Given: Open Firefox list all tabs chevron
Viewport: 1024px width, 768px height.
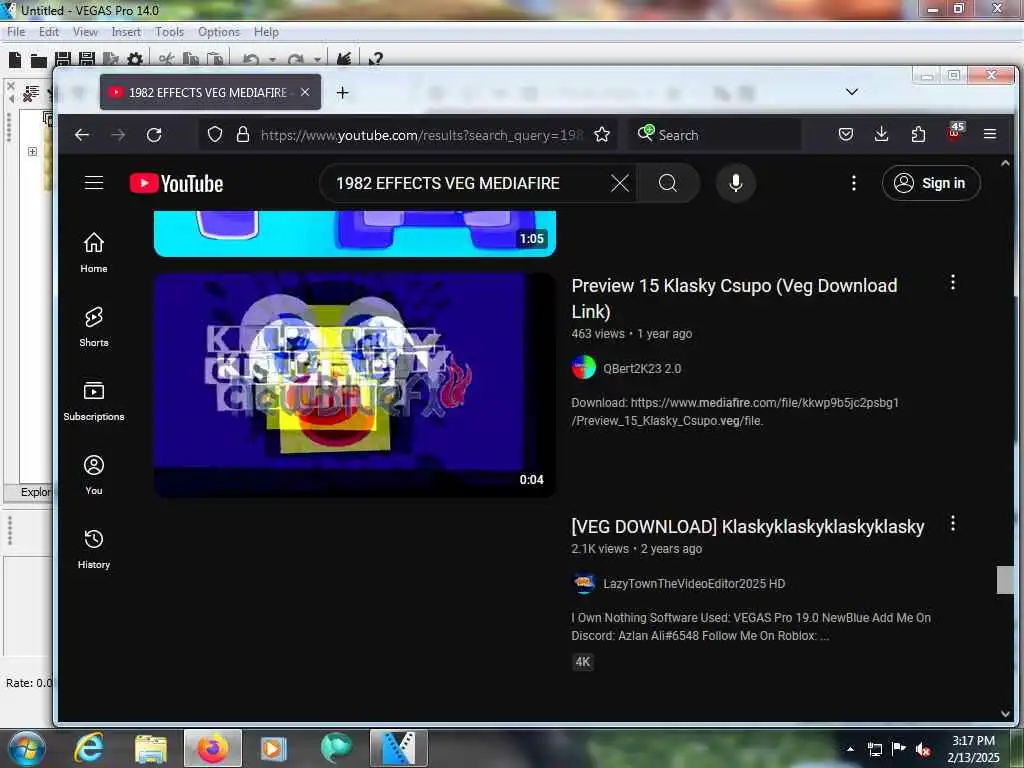Looking at the screenshot, I should coord(852,92).
